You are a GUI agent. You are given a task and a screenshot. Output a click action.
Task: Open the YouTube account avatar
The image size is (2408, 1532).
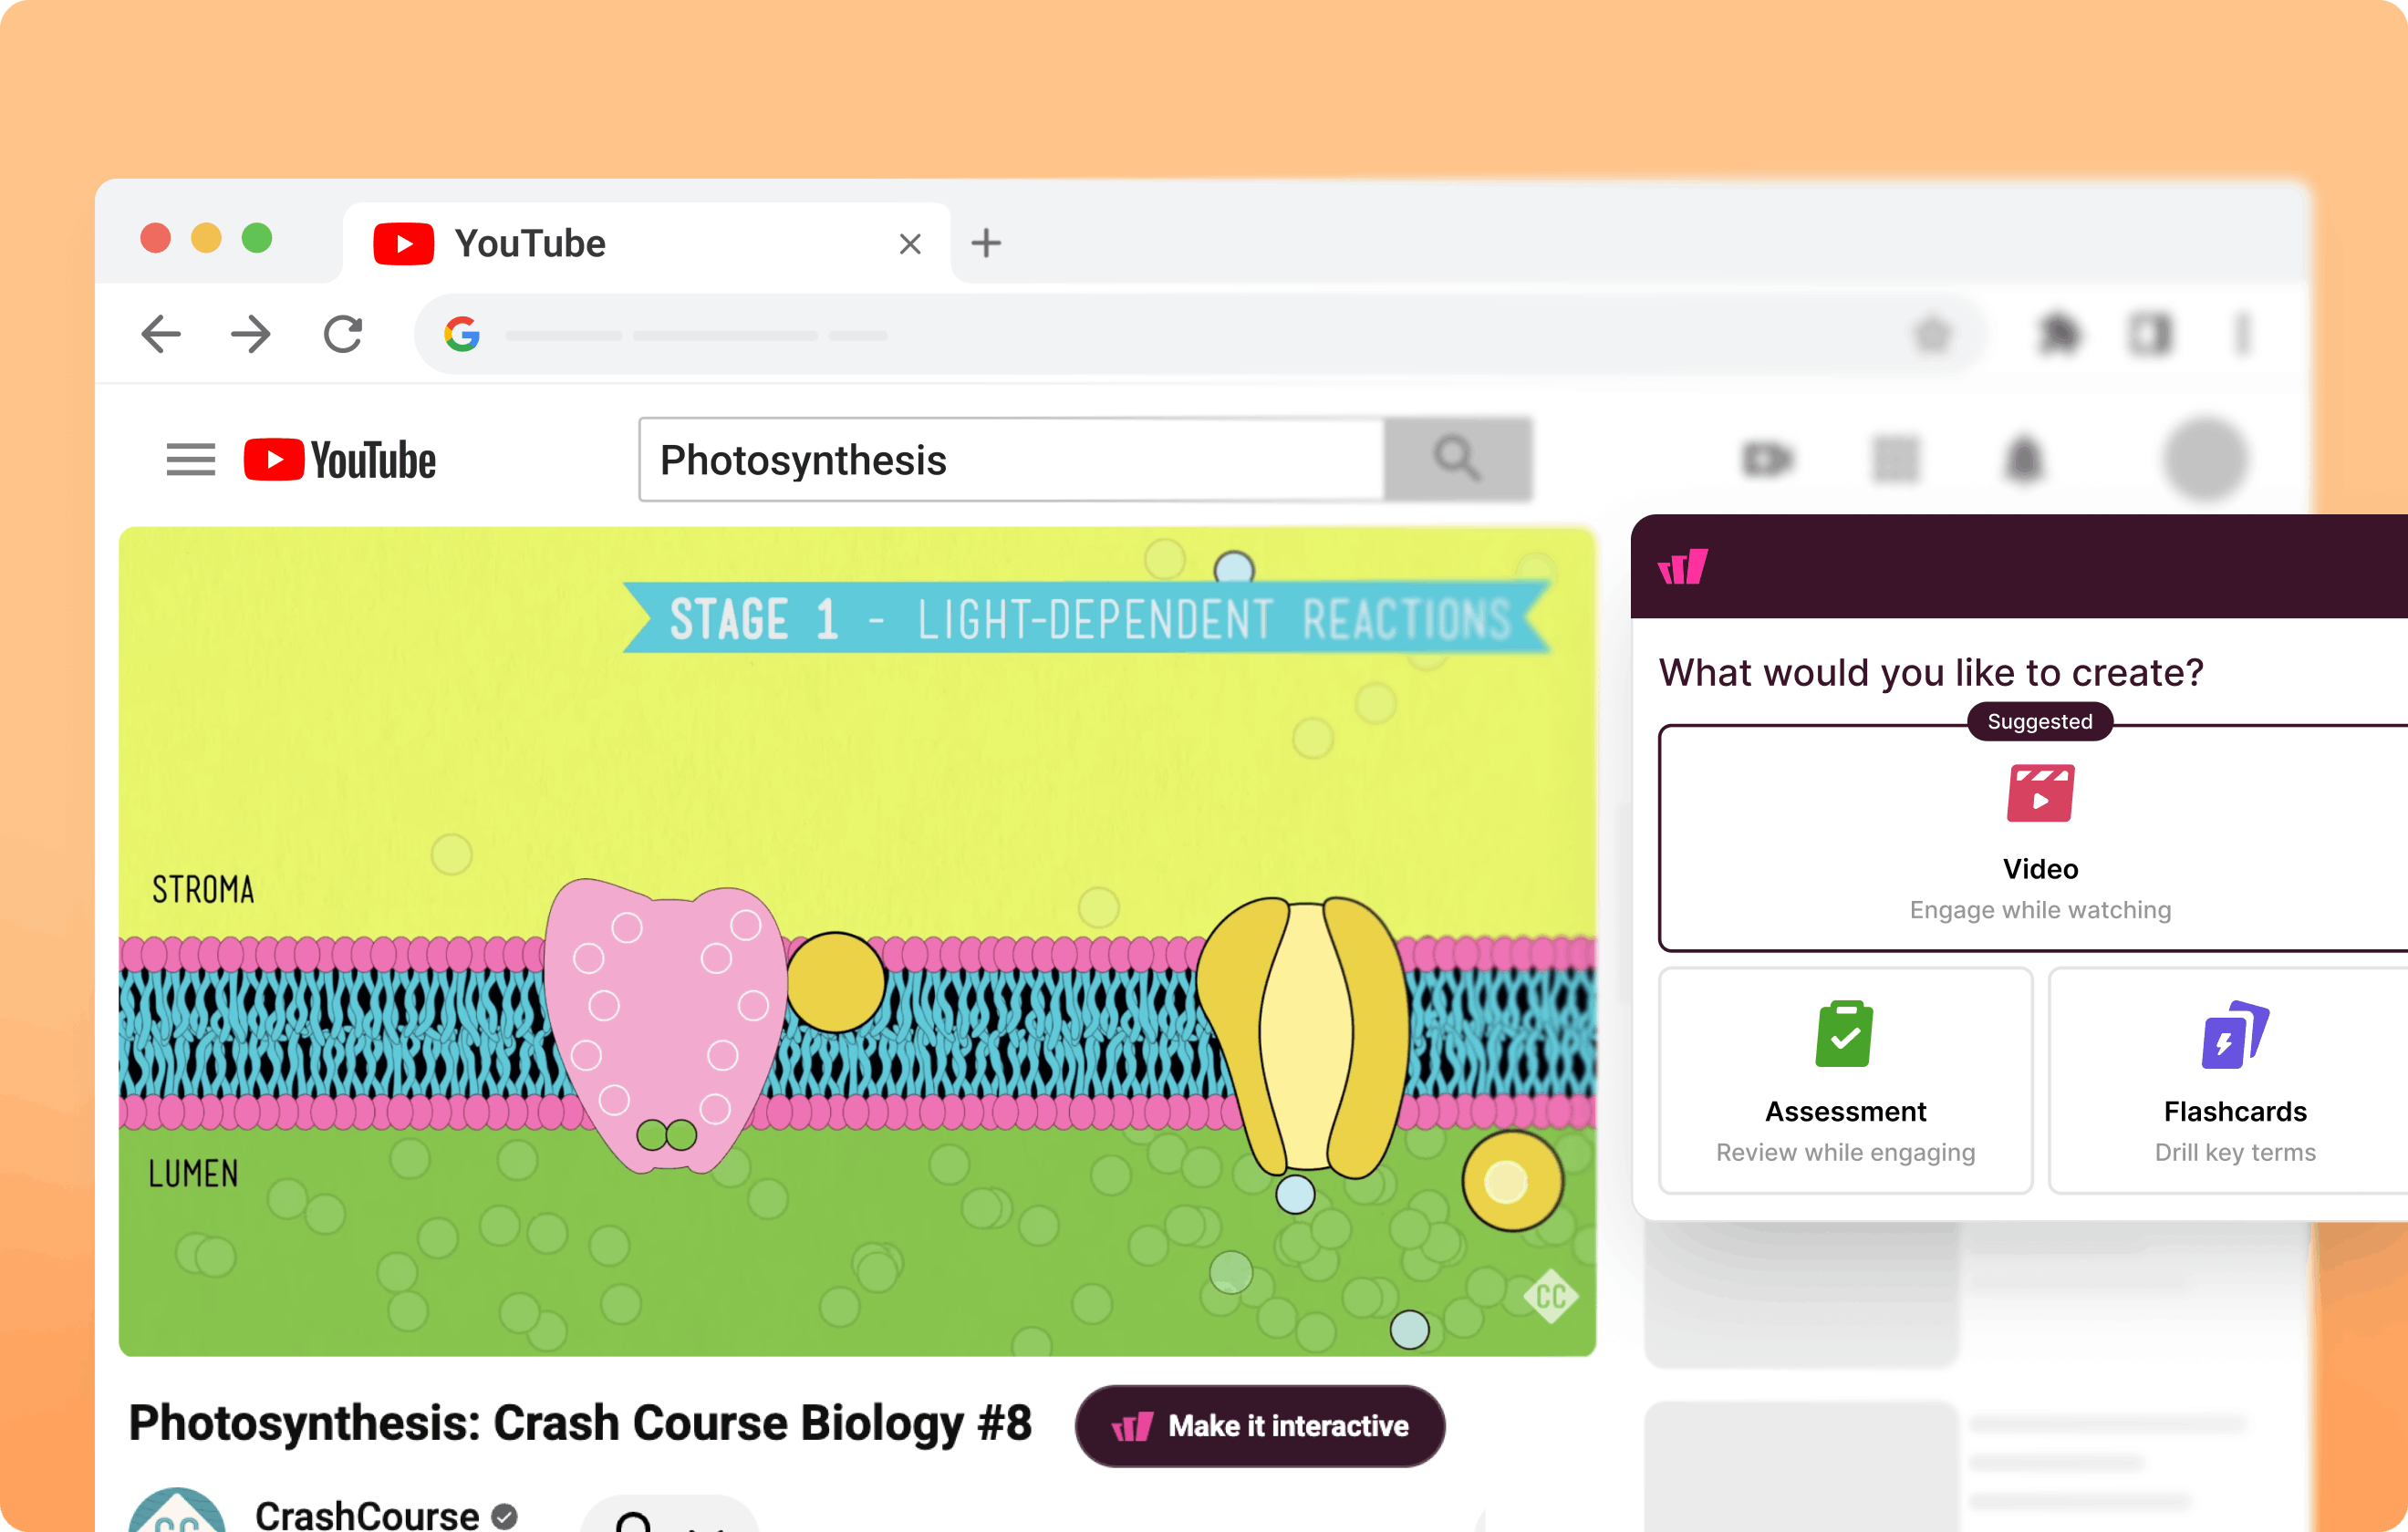click(2205, 460)
